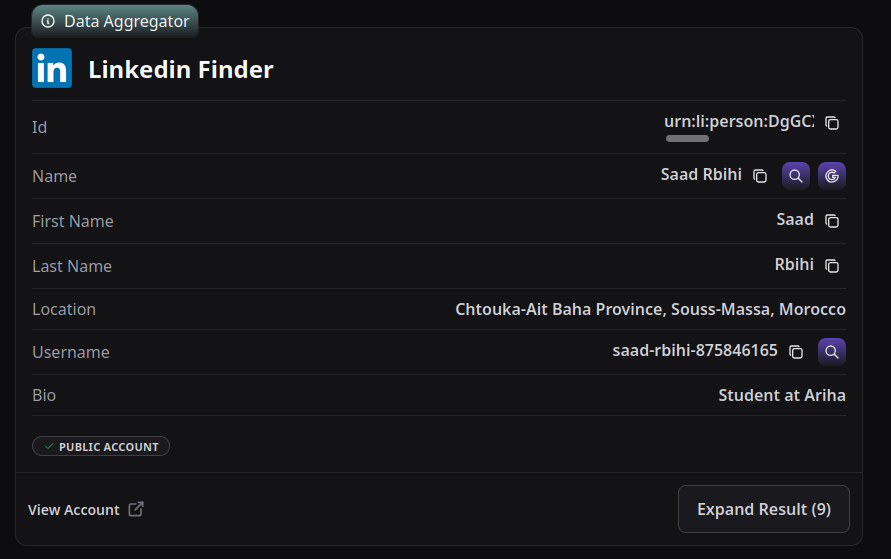Copy the Username value
Viewport: 891px width, 559px height.
(x=796, y=352)
